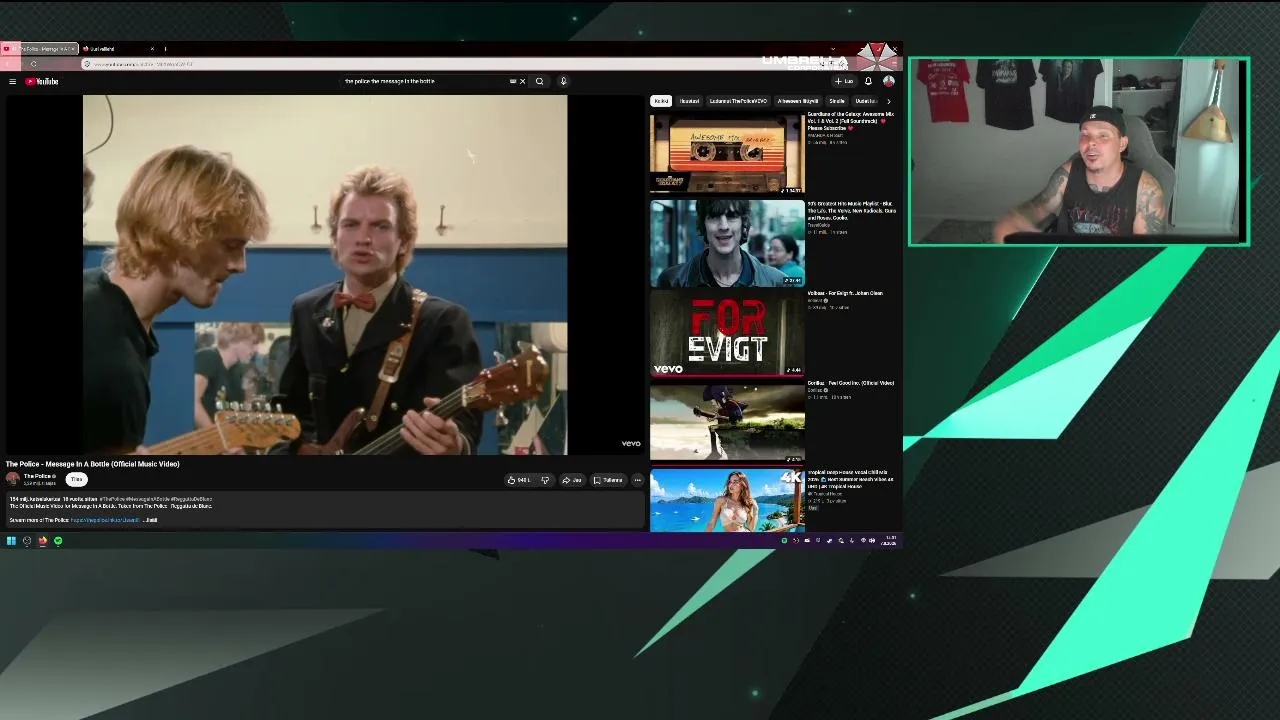Select the fifth filter chip
The height and width of the screenshot is (720, 1280).
pos(837,101)
